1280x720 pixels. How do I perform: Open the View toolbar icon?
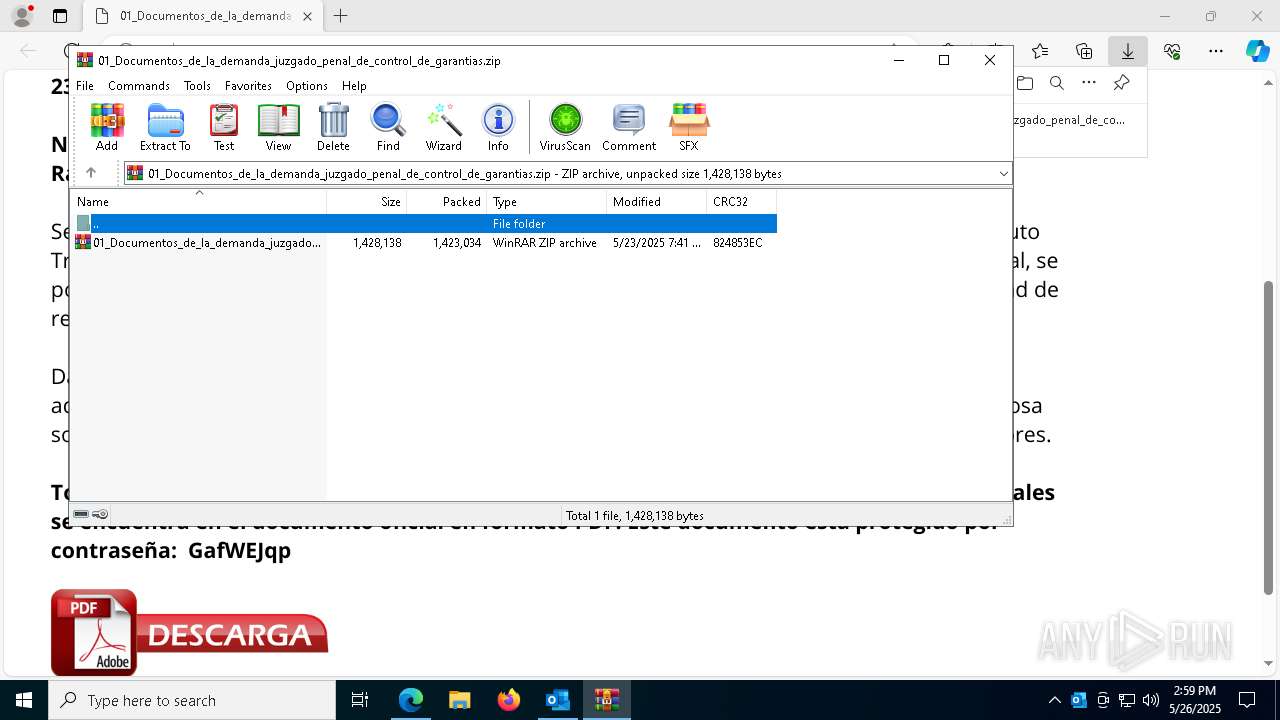pos(278,127)
